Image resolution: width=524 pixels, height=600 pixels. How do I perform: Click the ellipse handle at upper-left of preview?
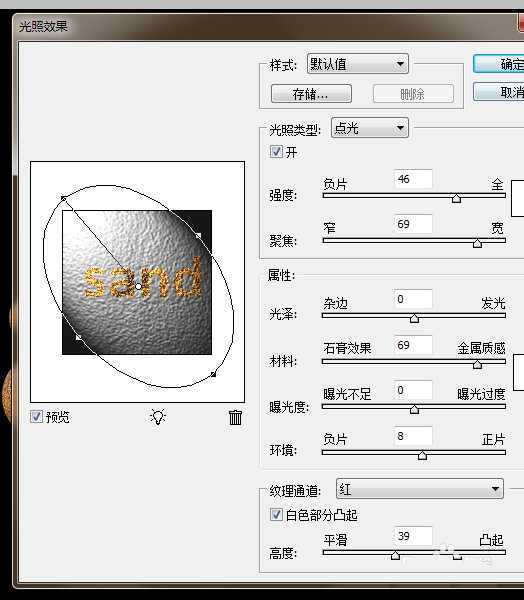pyautogui.click(x=64, y=198)
